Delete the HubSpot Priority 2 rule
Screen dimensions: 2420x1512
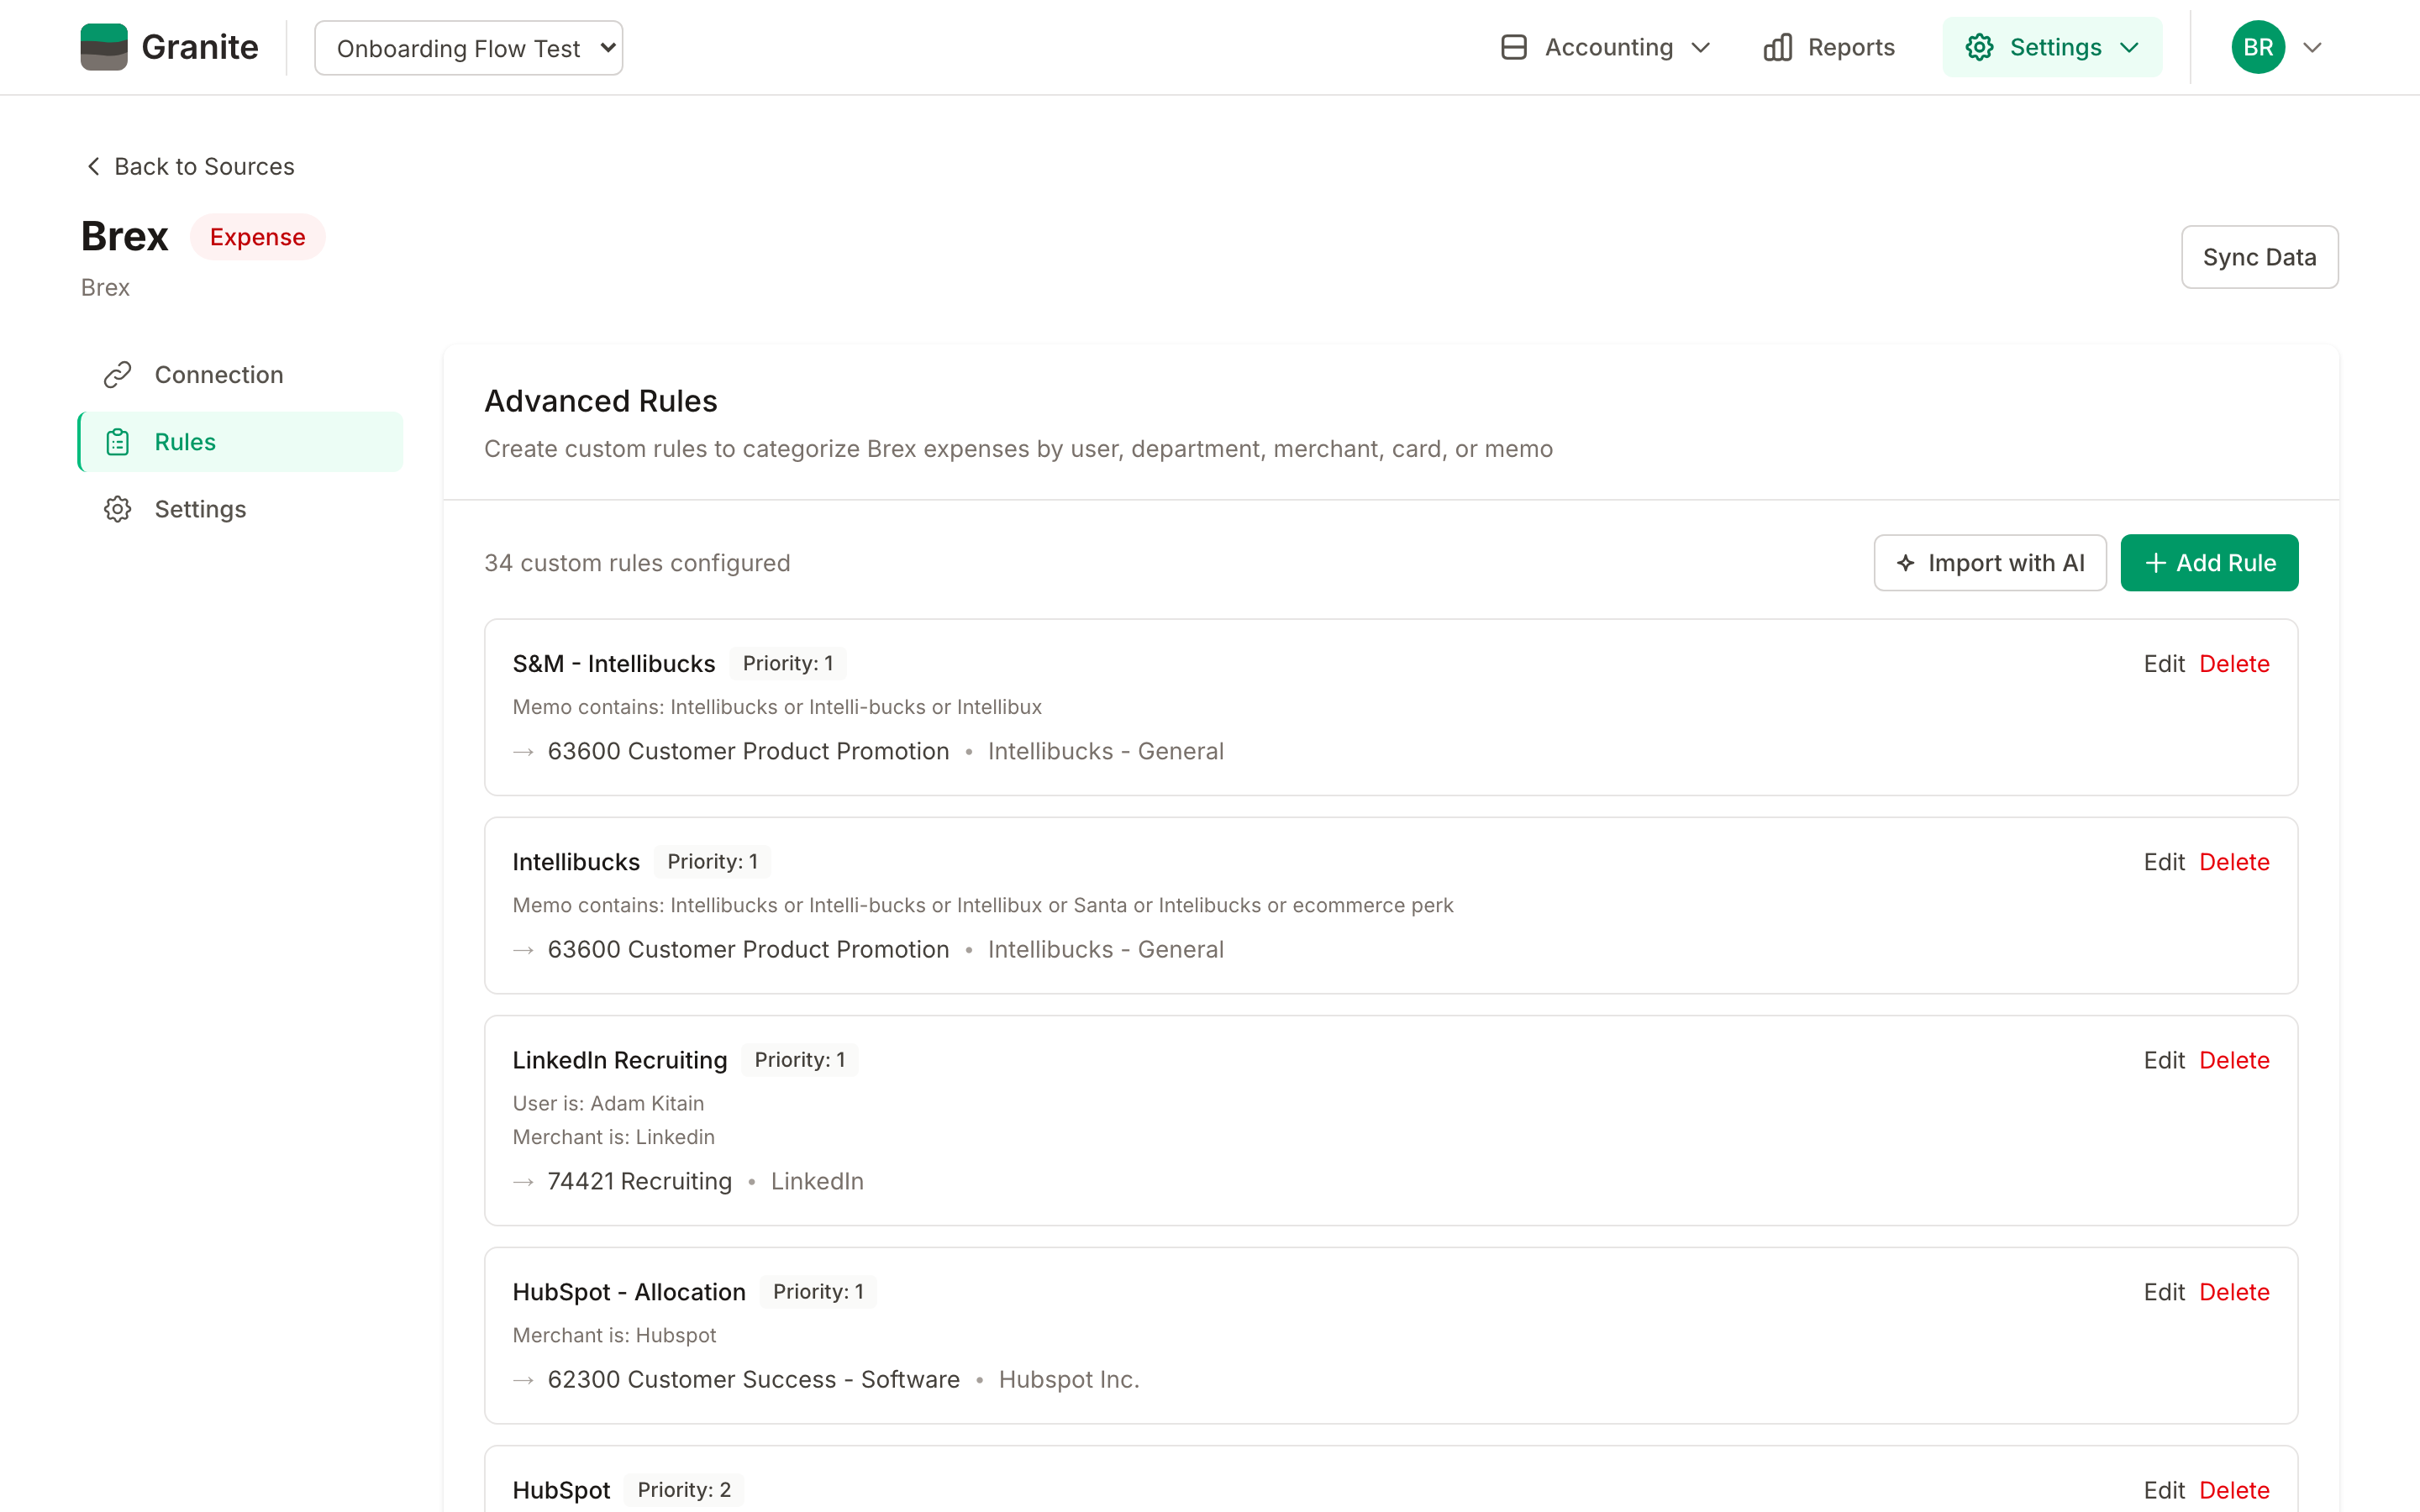[2234, 1490]
